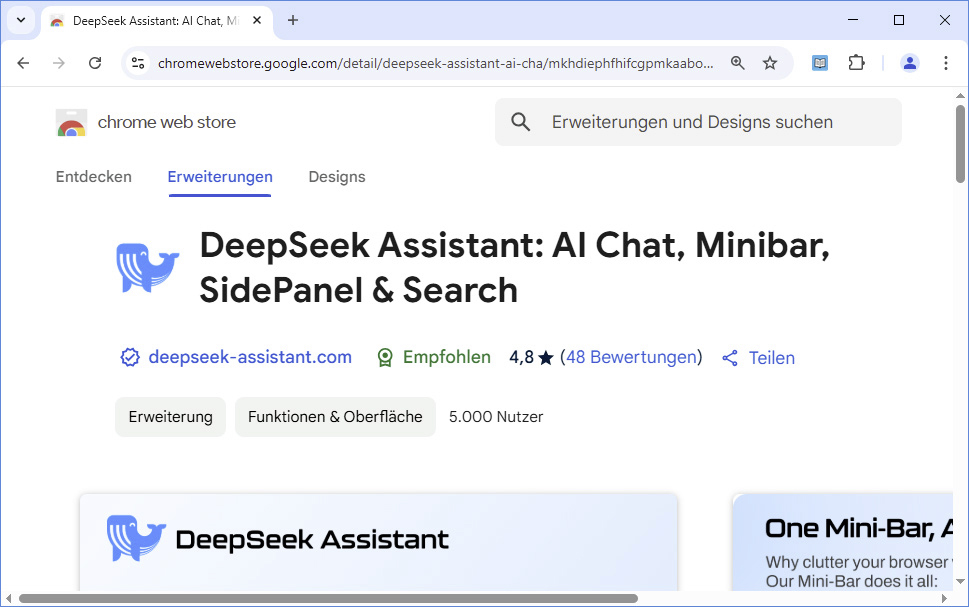Click the share icon beside Teilen

tap(730, 358)
